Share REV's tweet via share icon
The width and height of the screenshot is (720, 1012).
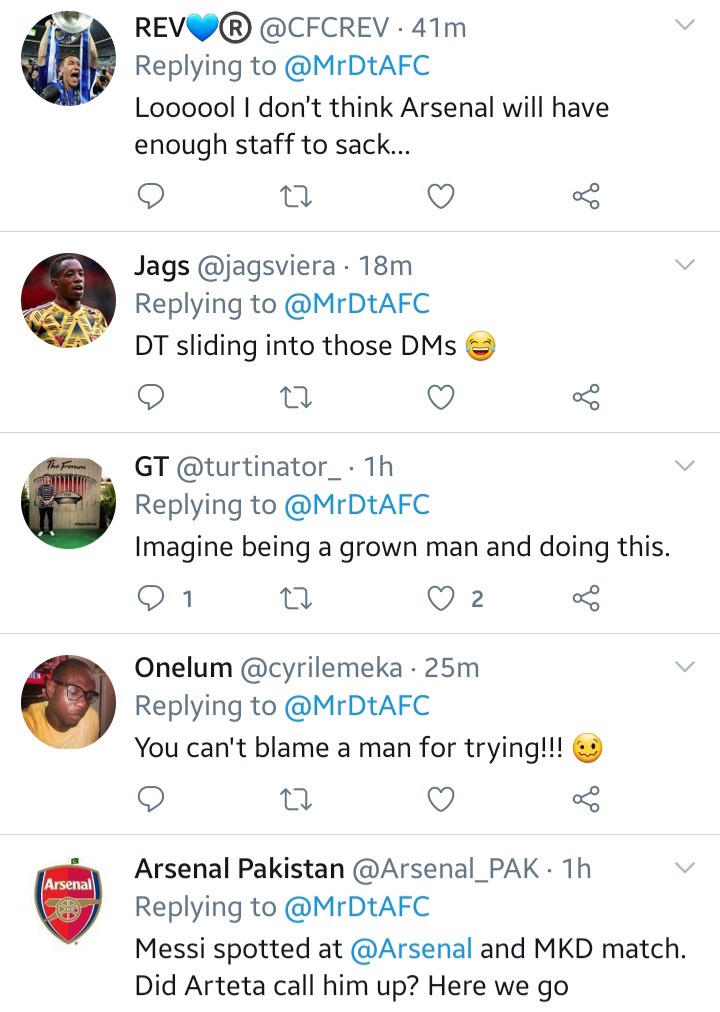[x=585, y=197]
